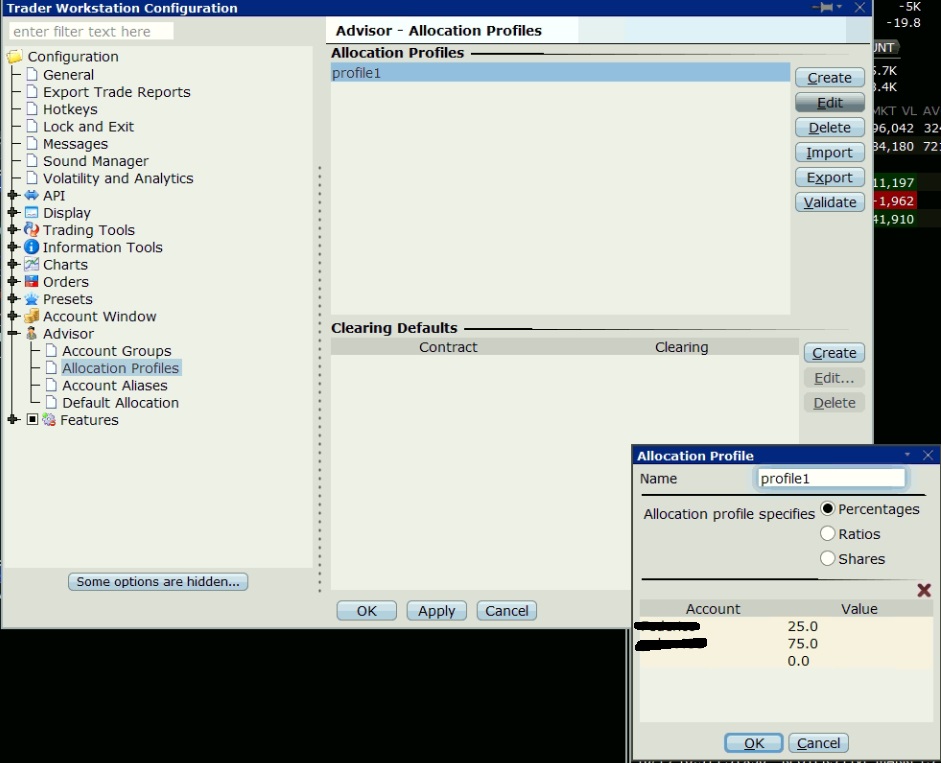The height and width of the screenshot is (763, 941).
Task: Click the Clearing column header
Action: pos(681,347)
